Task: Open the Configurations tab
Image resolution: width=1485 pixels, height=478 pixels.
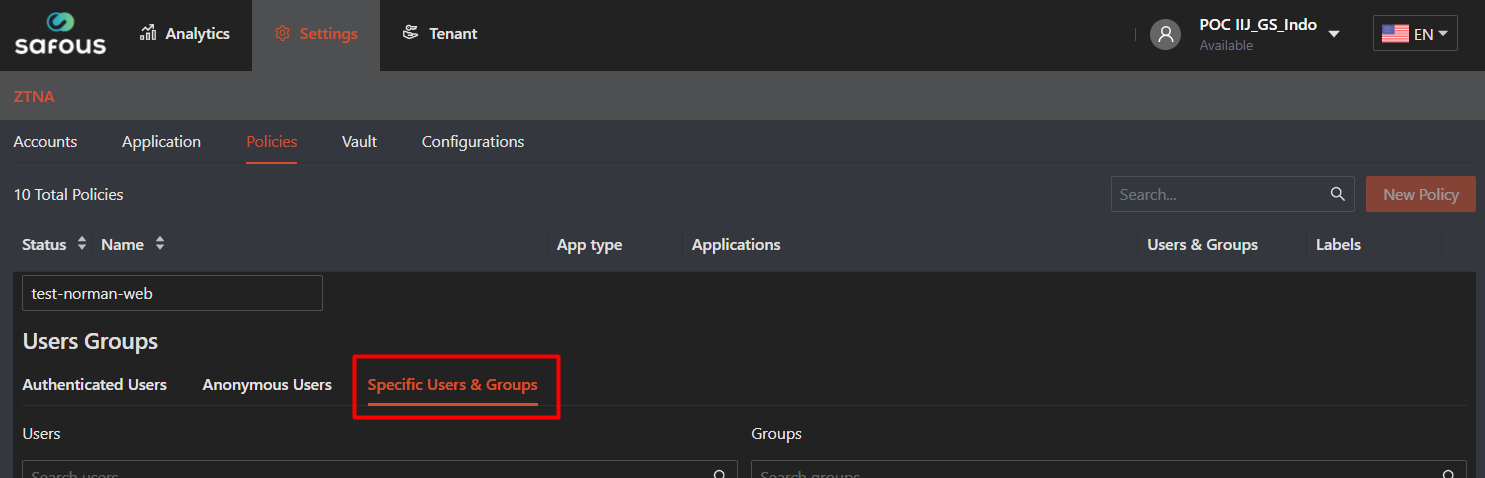Action: coord(472,142)
